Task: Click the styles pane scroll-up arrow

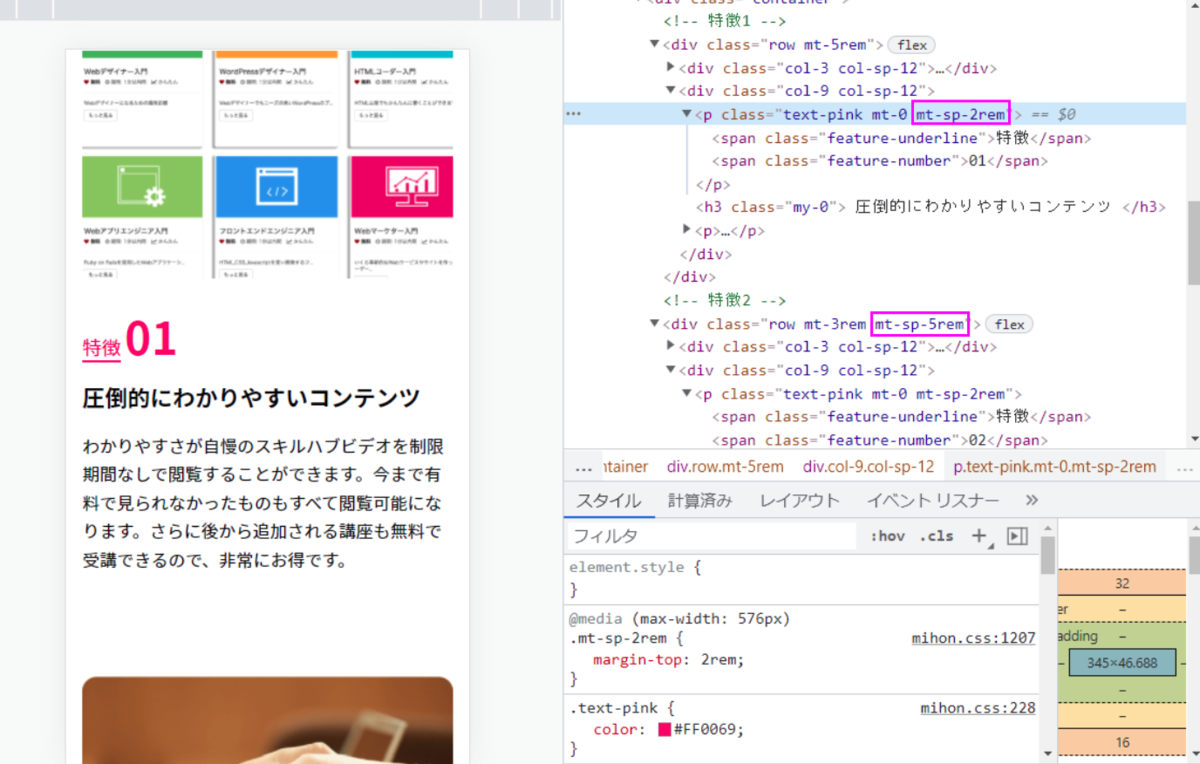Action: pyautogui.click(x=1047, y=528)
